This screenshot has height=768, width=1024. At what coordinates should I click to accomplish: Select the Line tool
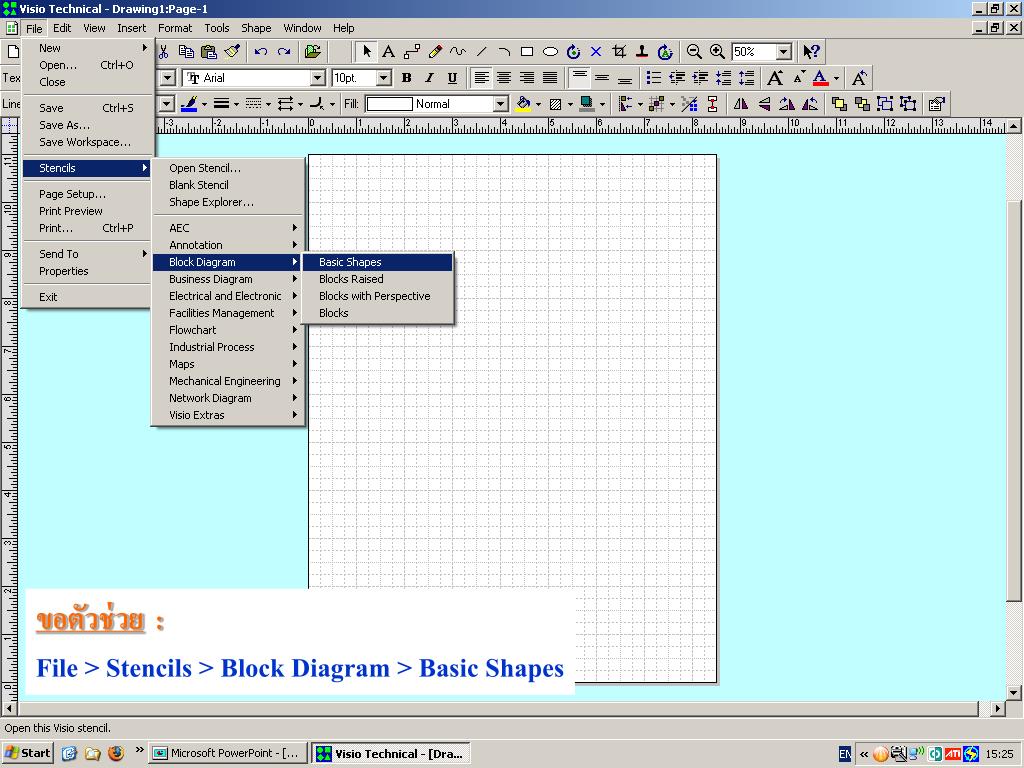click(481, 52)
